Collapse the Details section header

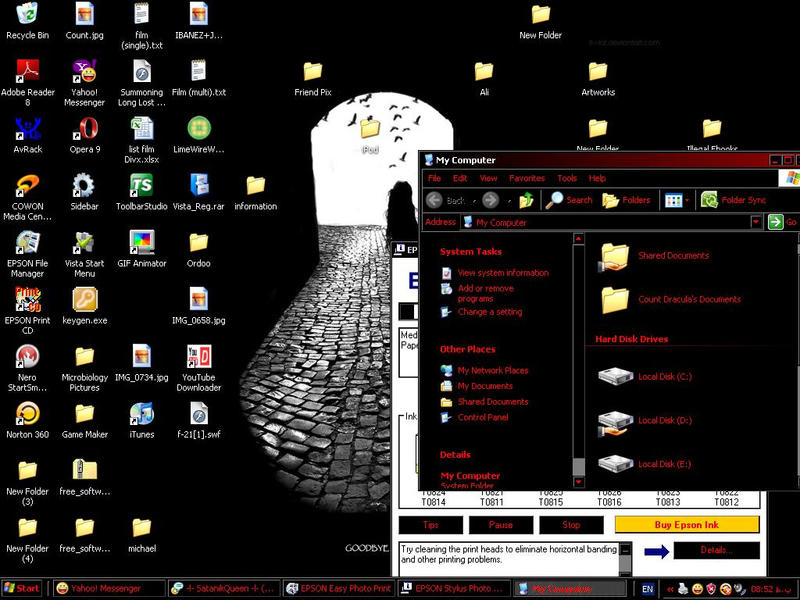coord(455,455)
